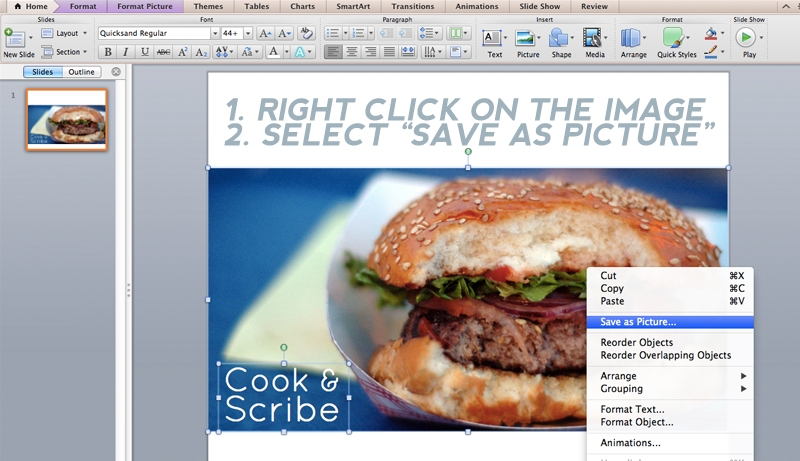Decrease the paragraph indent level
Viewport: 800px width, 461px height.
pyautogui.click(x=387, y=33)
